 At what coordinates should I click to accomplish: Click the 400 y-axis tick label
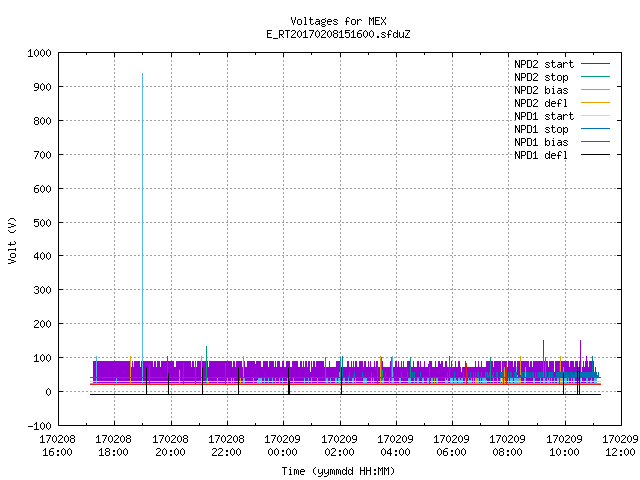pyautogui.click(x=42, y=256)
